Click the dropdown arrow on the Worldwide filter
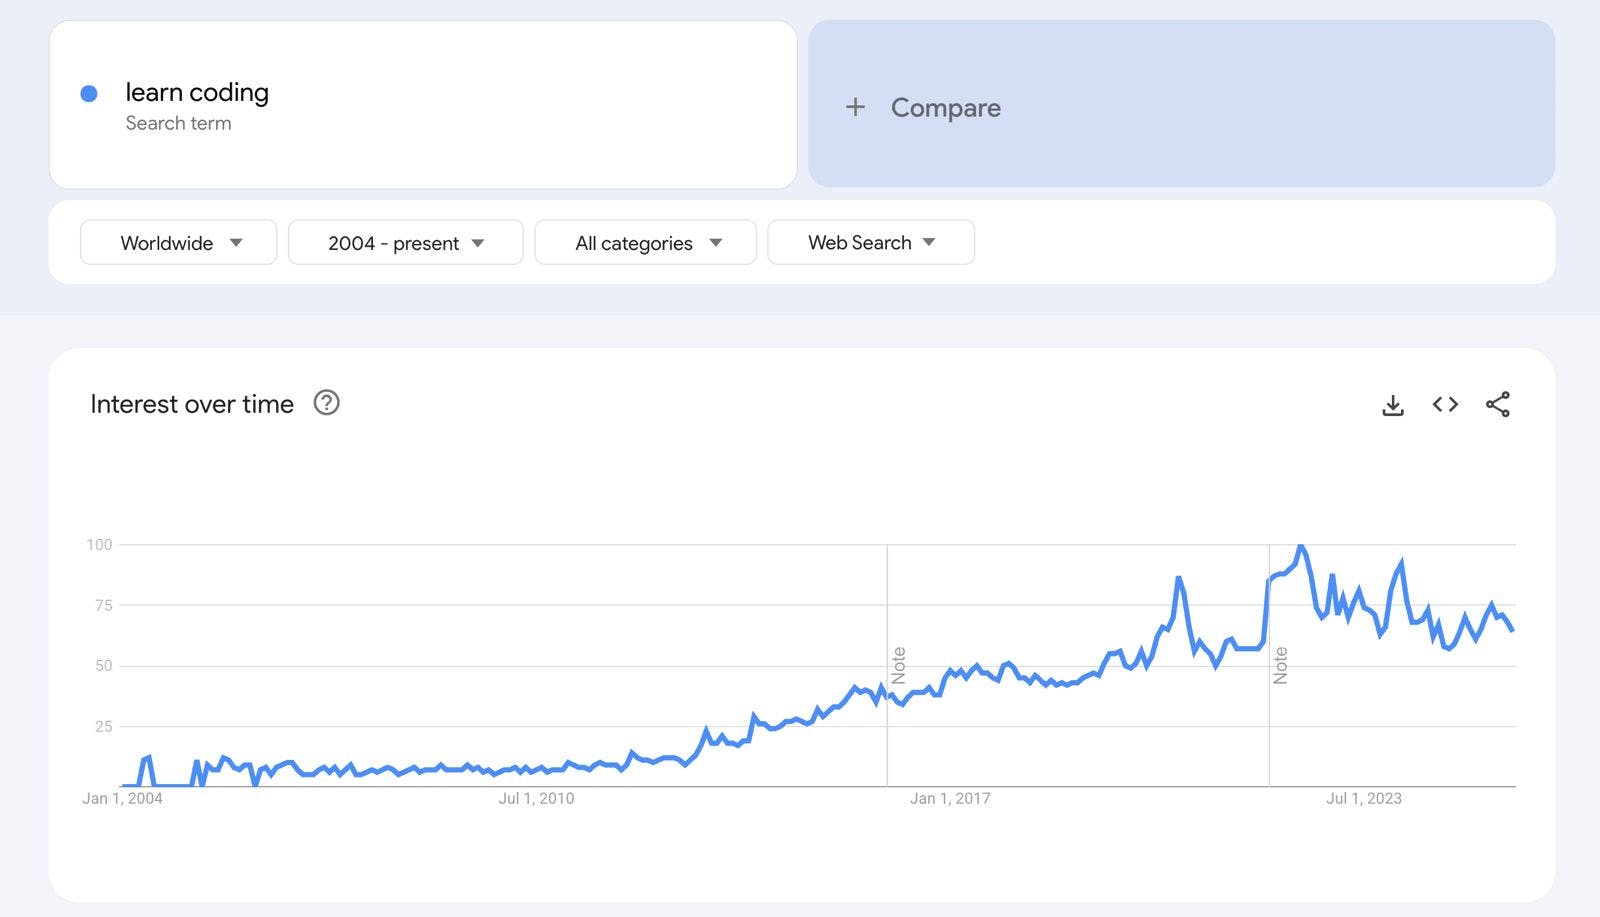Screen dimensions: 1600x917 (237, 242)
